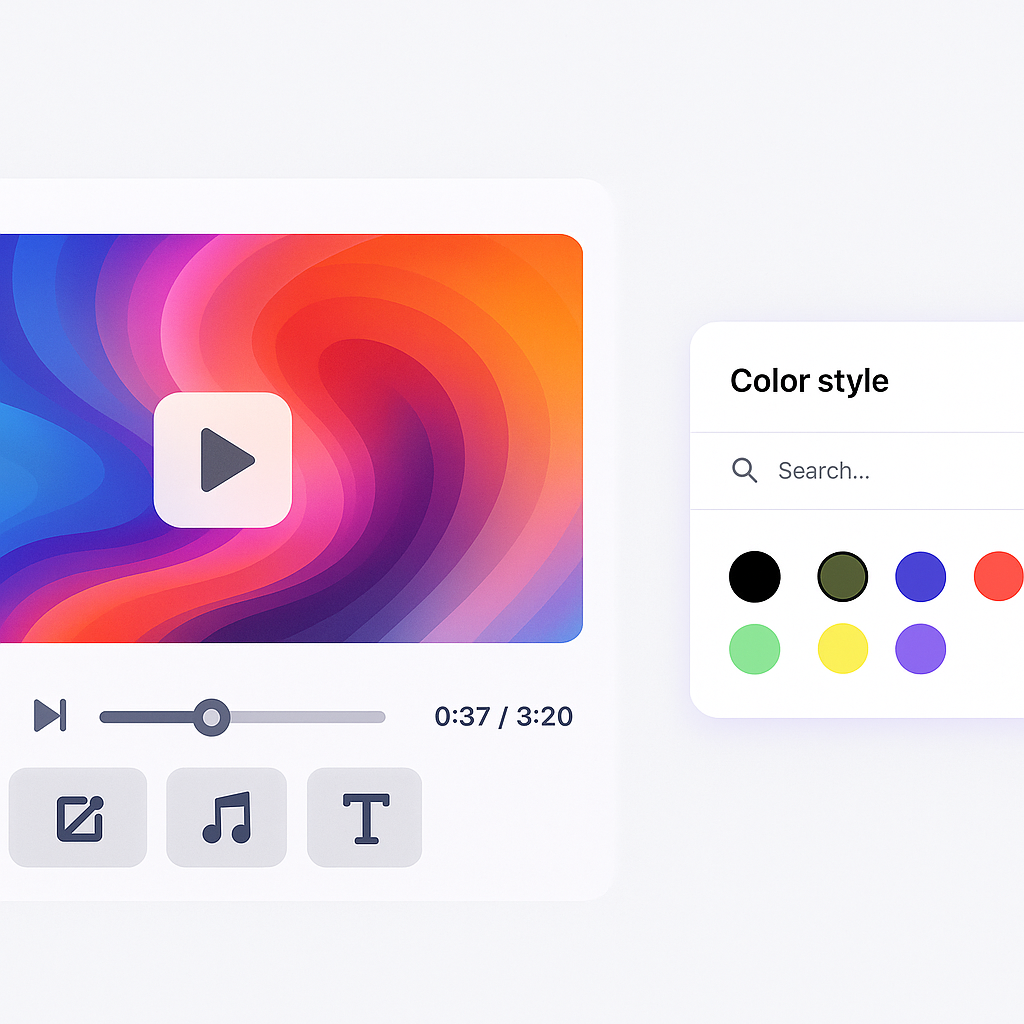Choose the red color swatch
The height and width of the screenshot is (1024, 1024).
[998, 577]
